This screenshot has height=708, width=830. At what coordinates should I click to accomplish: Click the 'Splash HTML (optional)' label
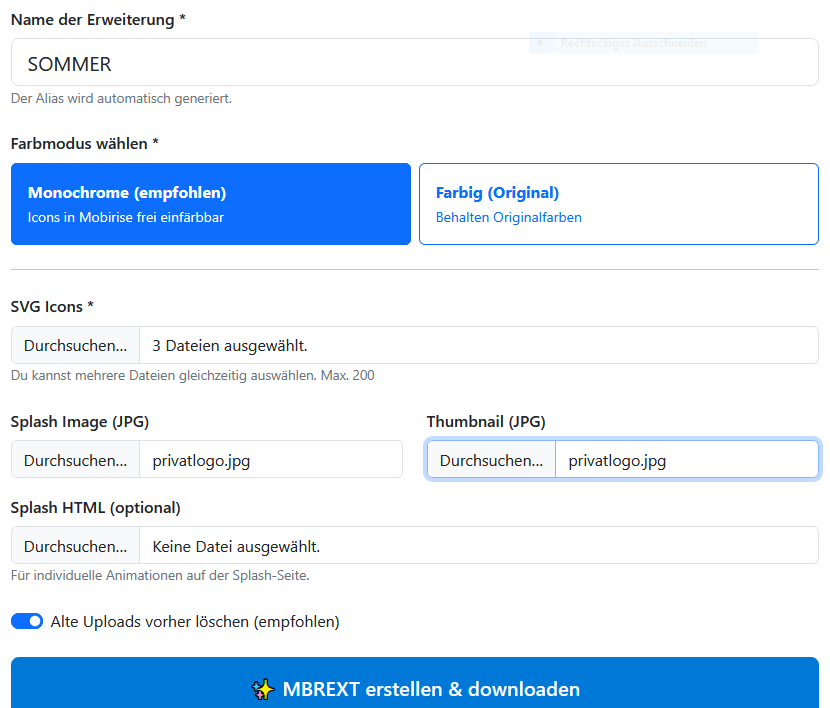95,507
